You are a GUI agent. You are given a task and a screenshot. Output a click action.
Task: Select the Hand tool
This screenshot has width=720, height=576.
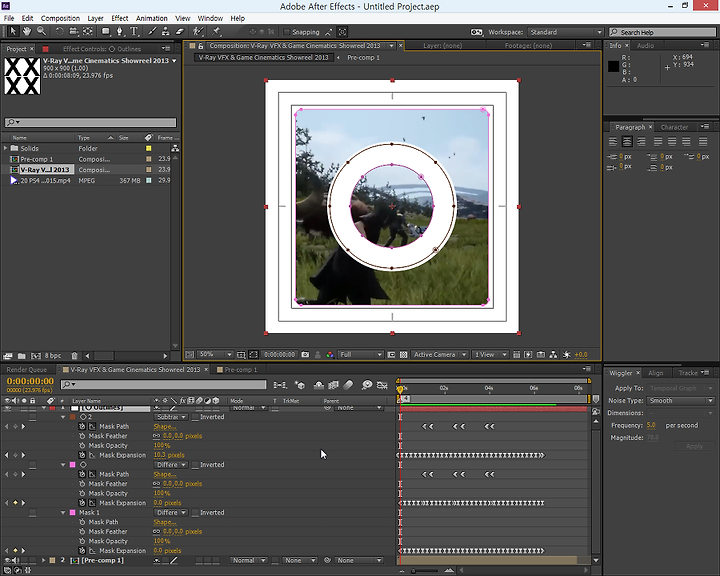27,31
